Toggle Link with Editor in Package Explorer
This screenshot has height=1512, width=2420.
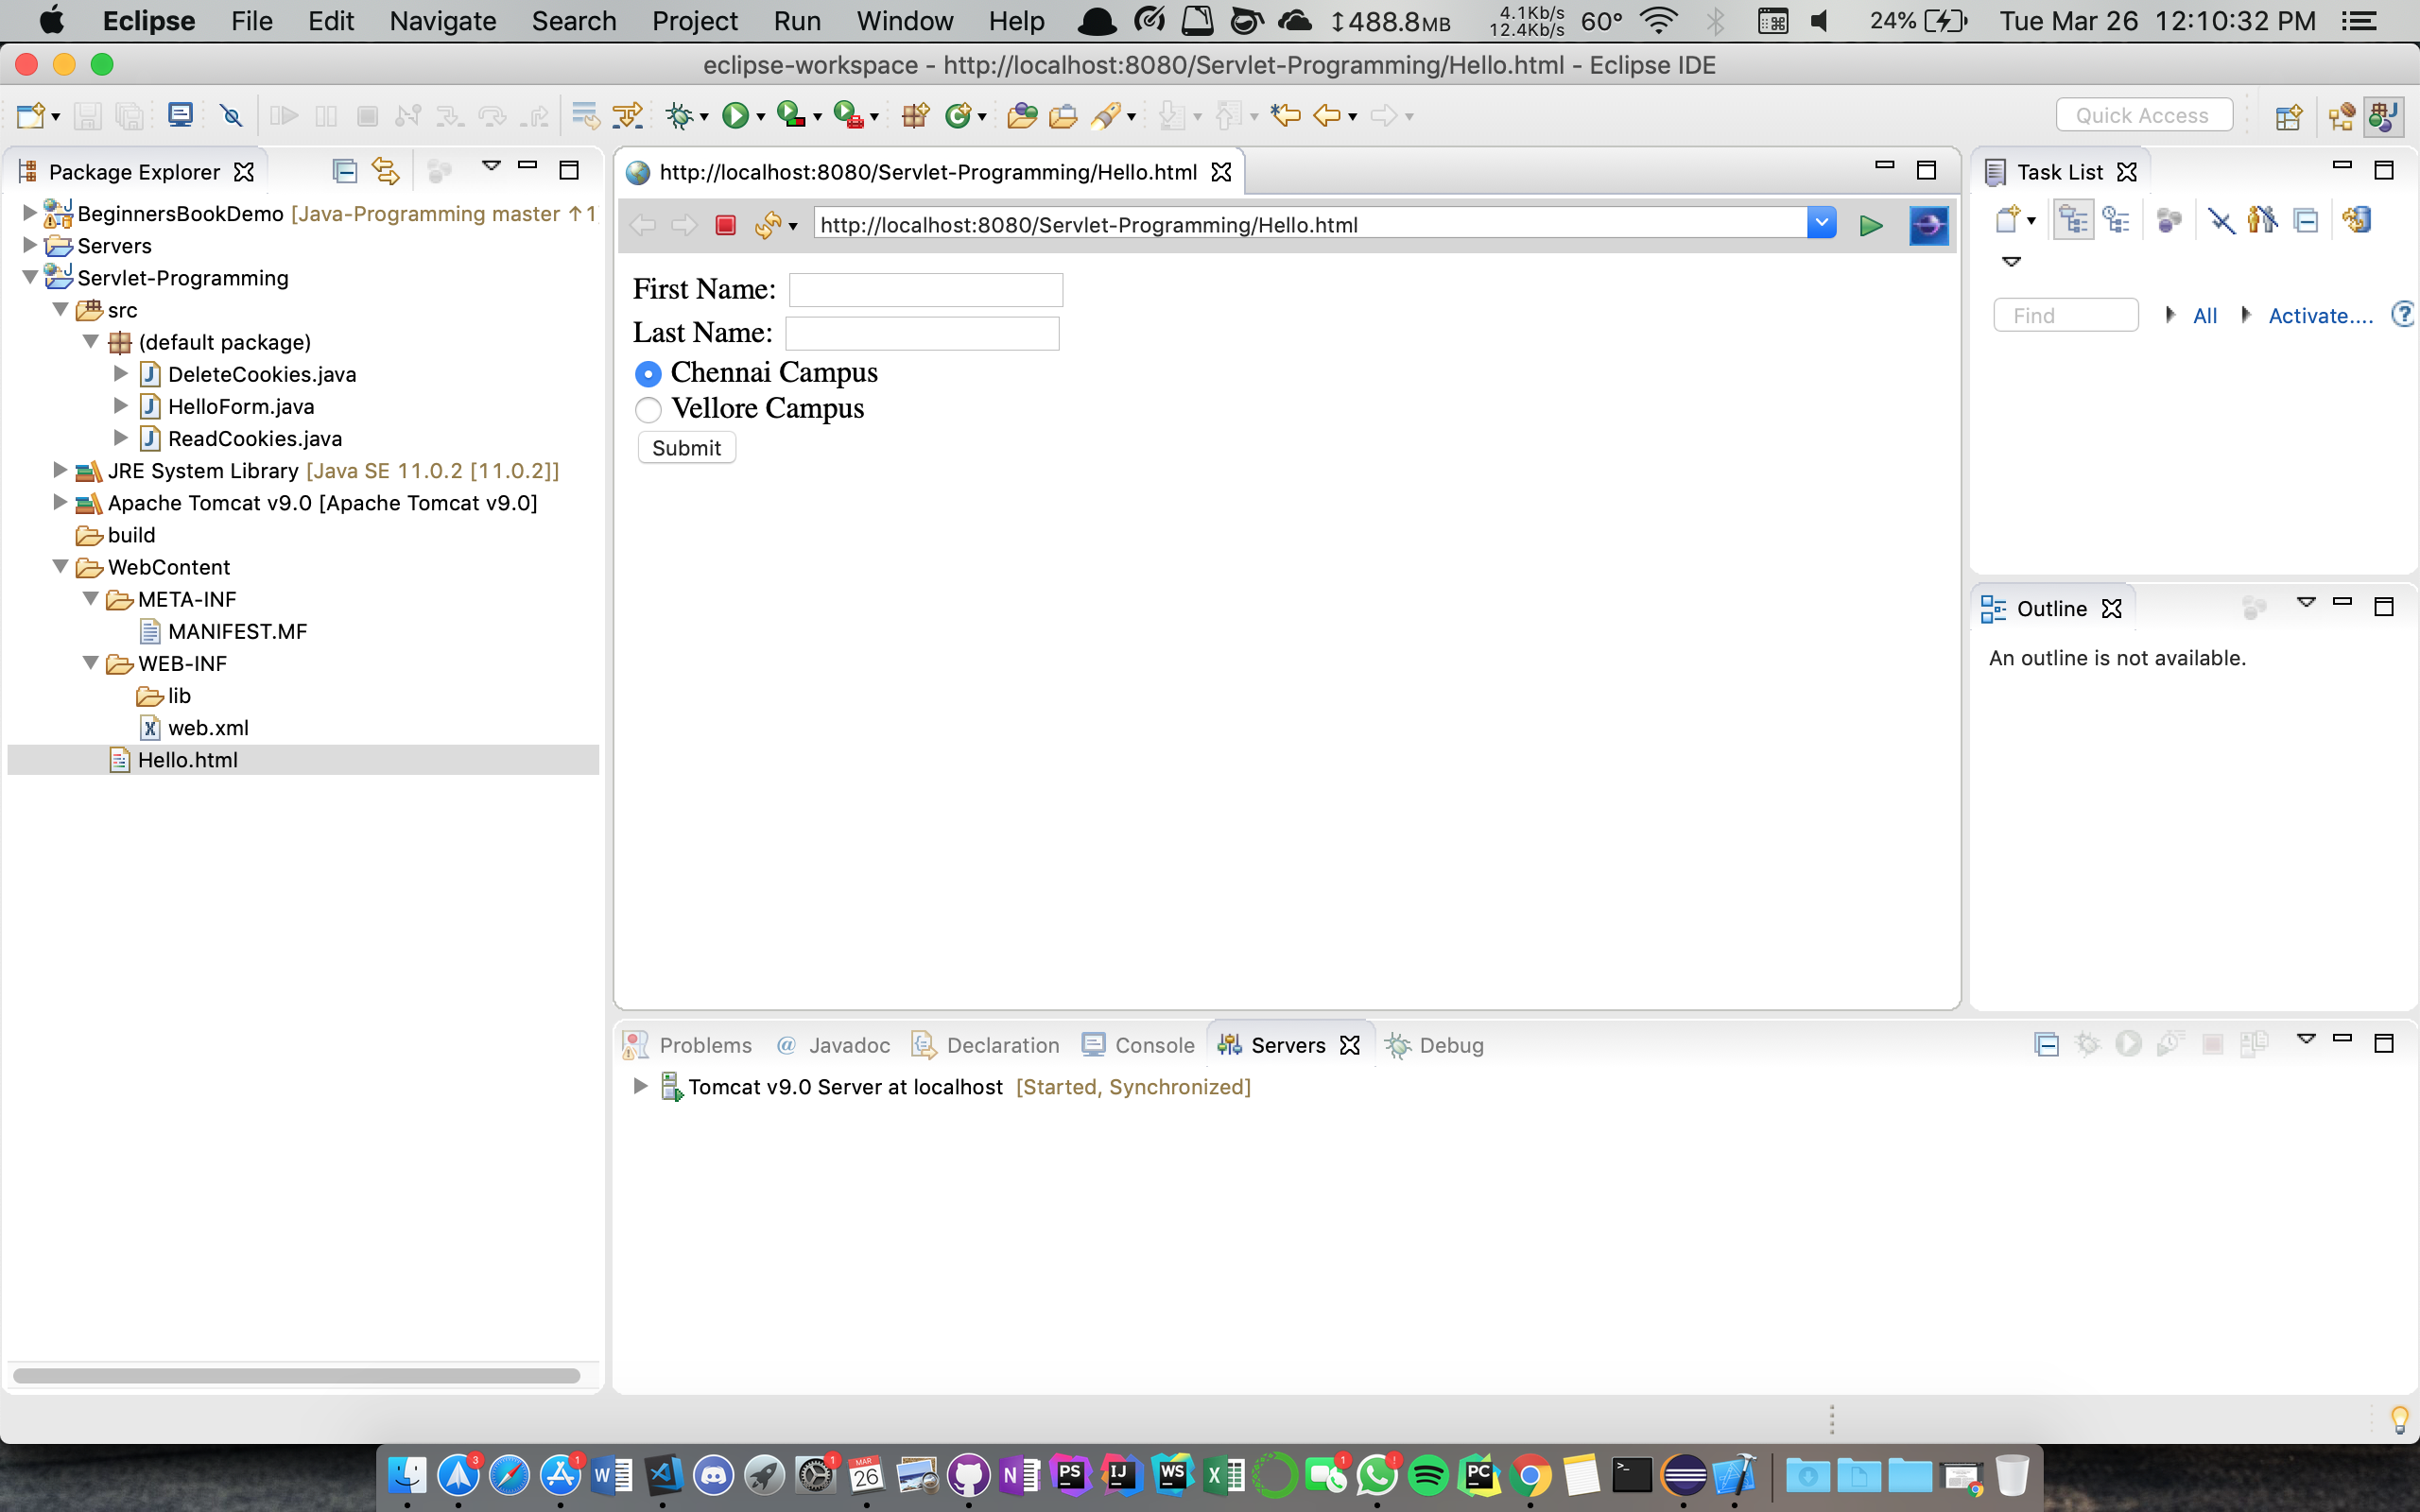point(385,171)
